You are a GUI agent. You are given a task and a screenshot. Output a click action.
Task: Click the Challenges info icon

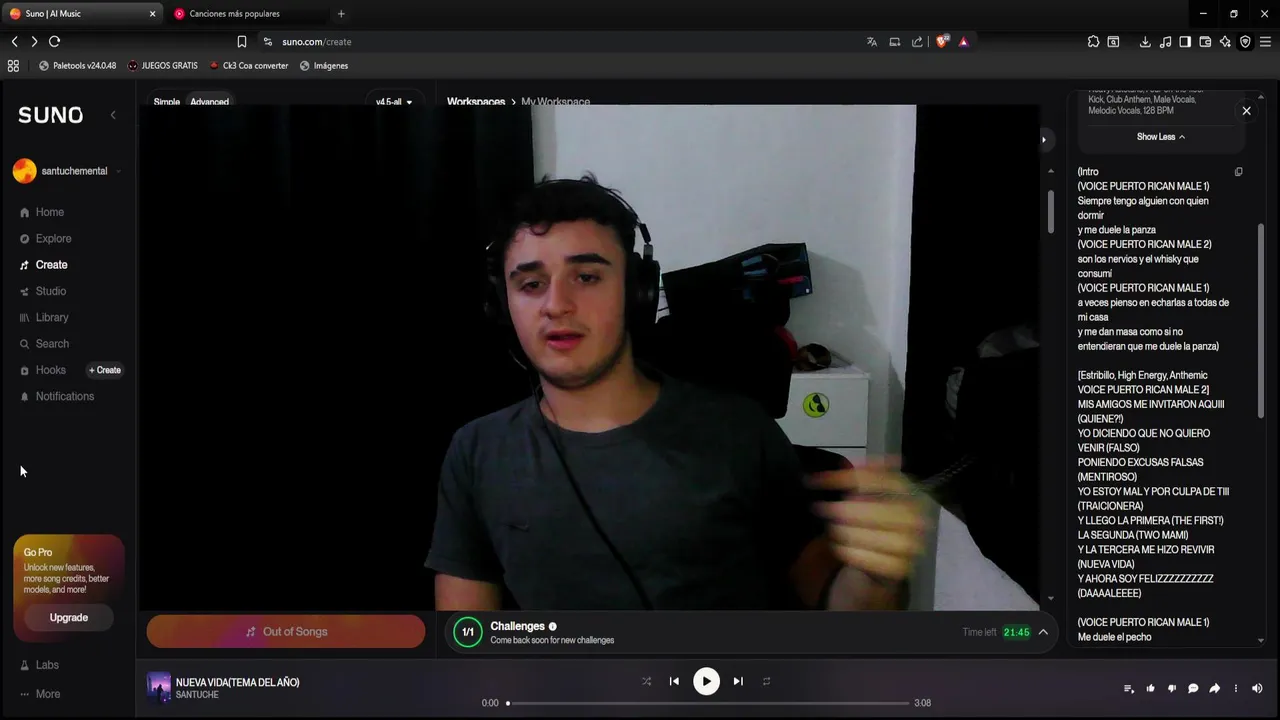552,627
